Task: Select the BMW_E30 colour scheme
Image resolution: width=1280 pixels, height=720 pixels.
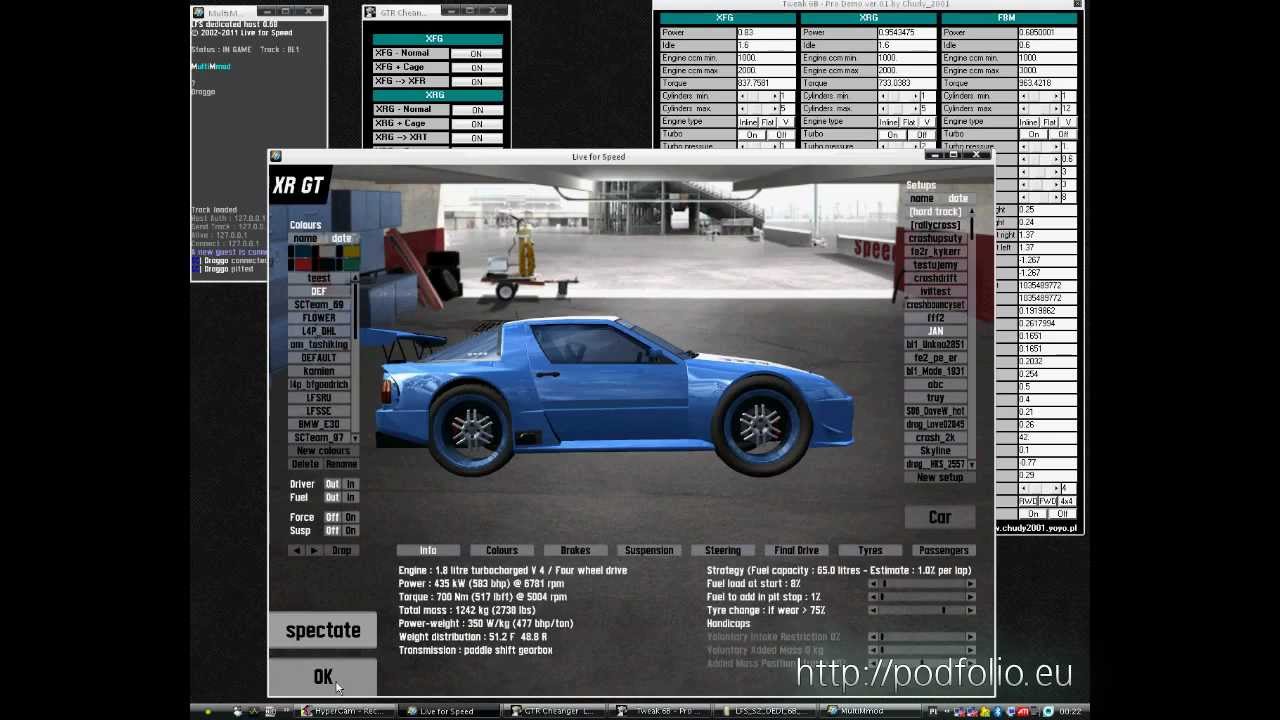Action: point(319,424)
